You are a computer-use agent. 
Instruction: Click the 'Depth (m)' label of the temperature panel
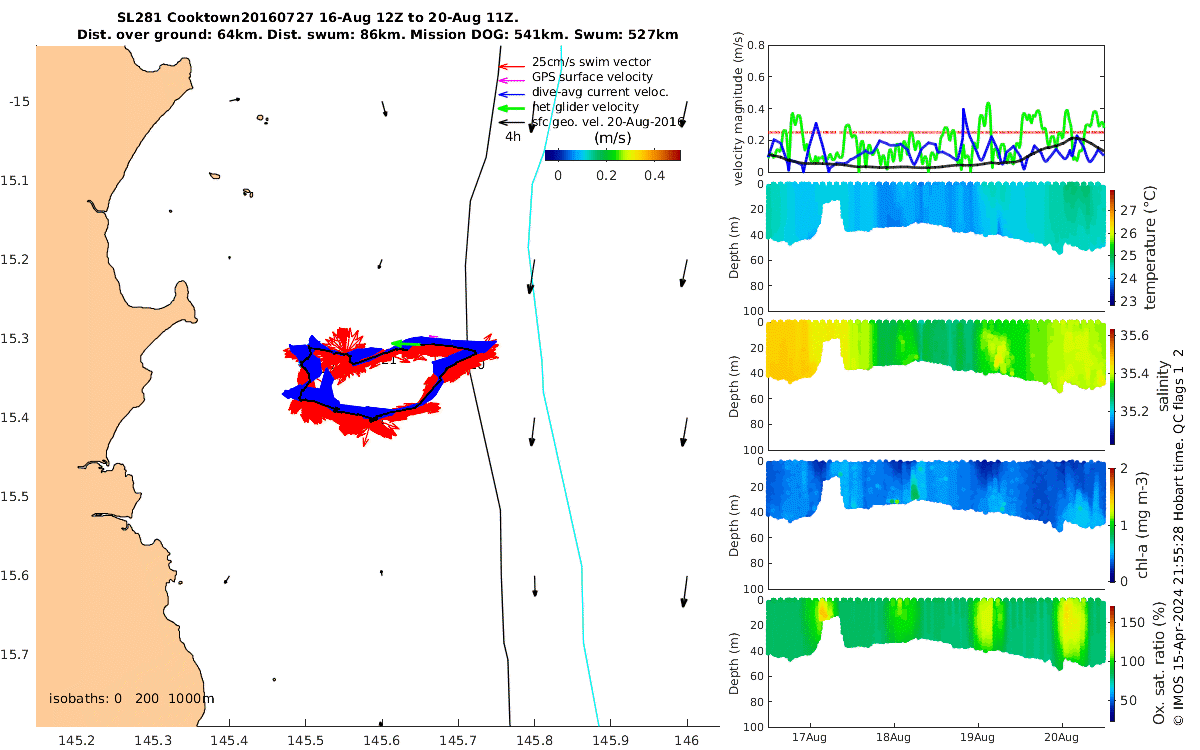point(735,245)
